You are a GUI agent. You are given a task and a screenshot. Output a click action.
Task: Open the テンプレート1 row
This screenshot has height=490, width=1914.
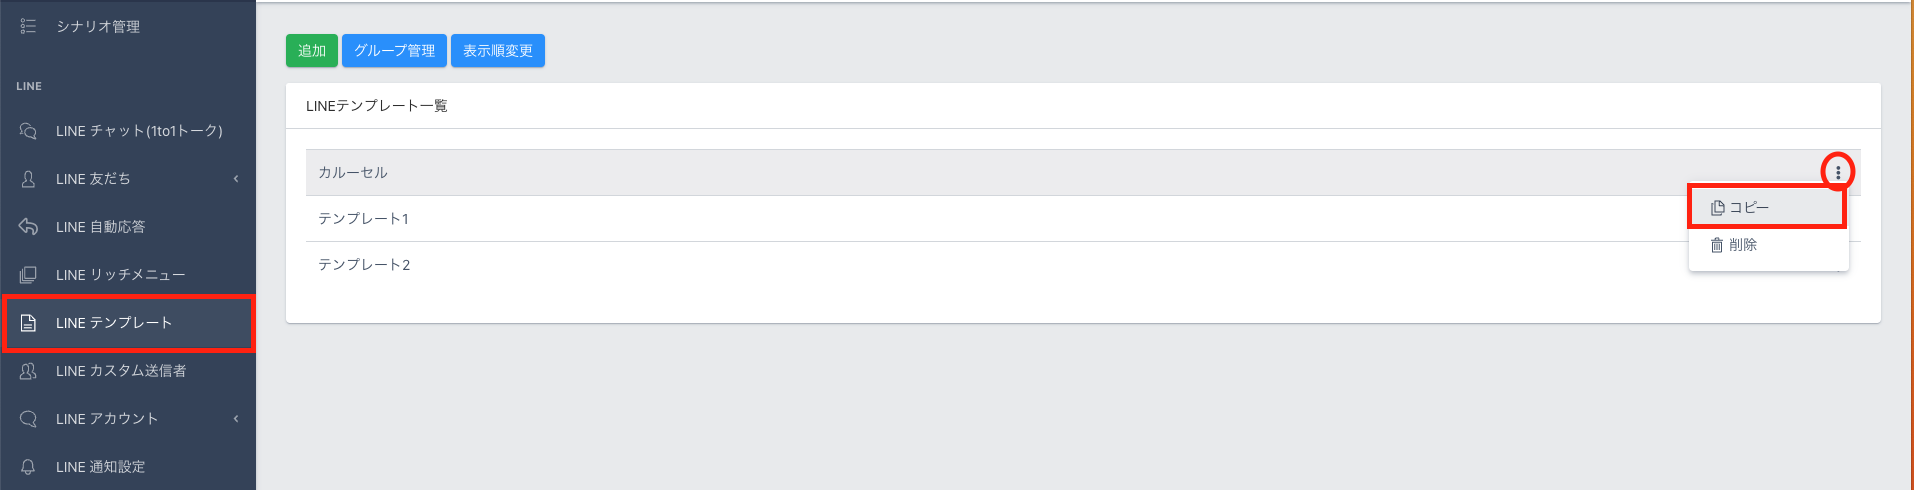[364, 219]
